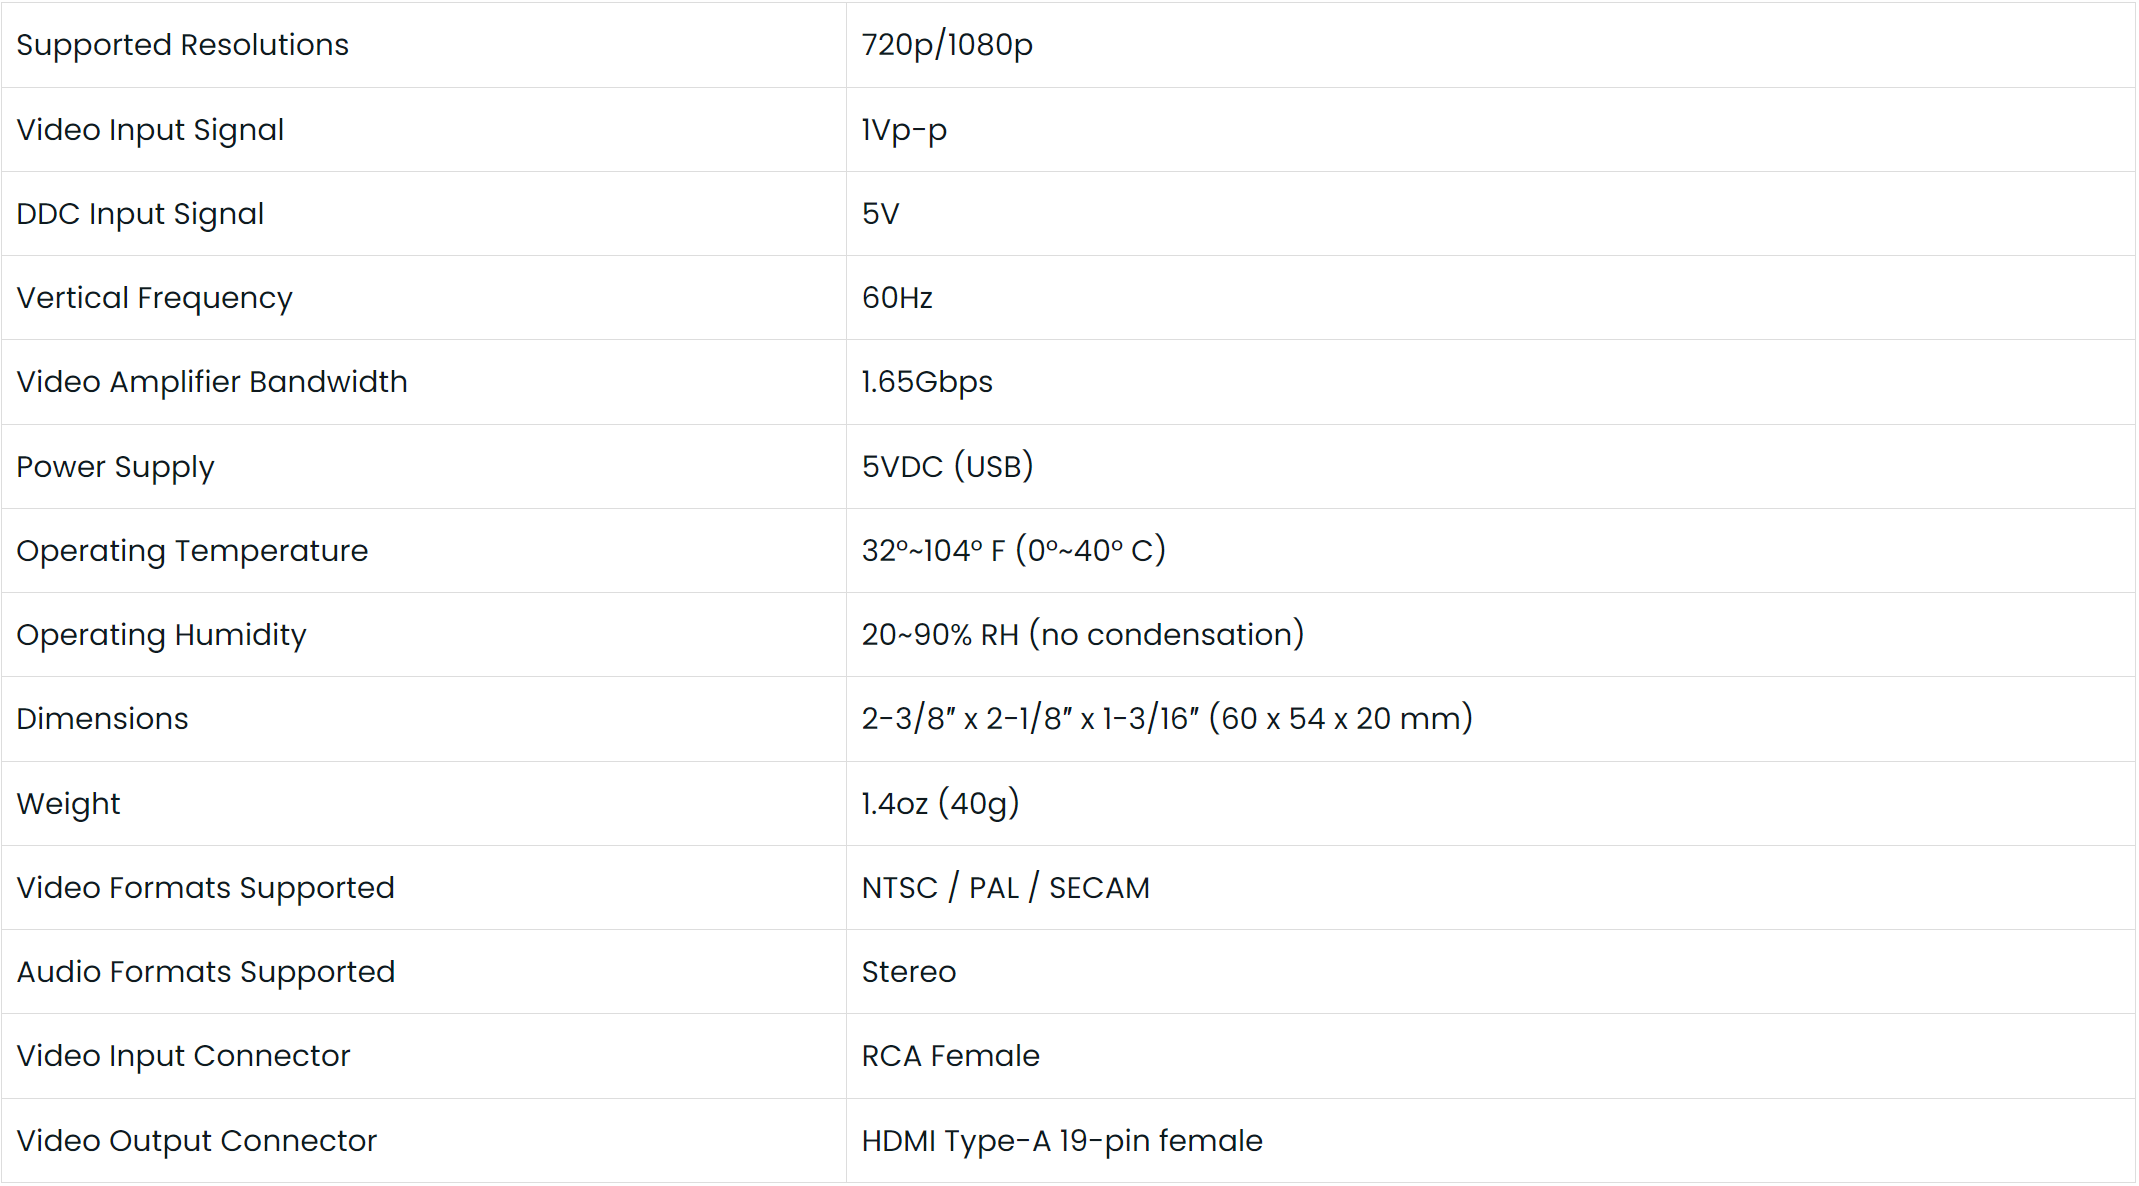
Task: Select the Audio Formats Supported label
Action: point(205,972)
